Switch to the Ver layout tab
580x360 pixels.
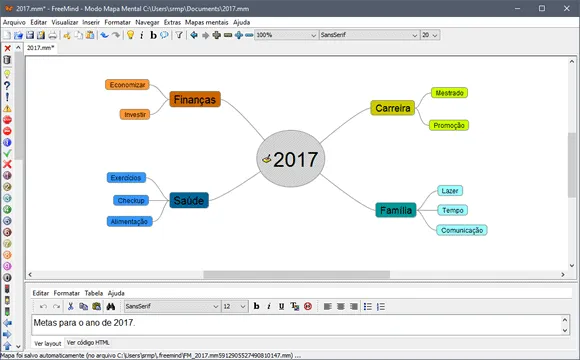(48, 343)
